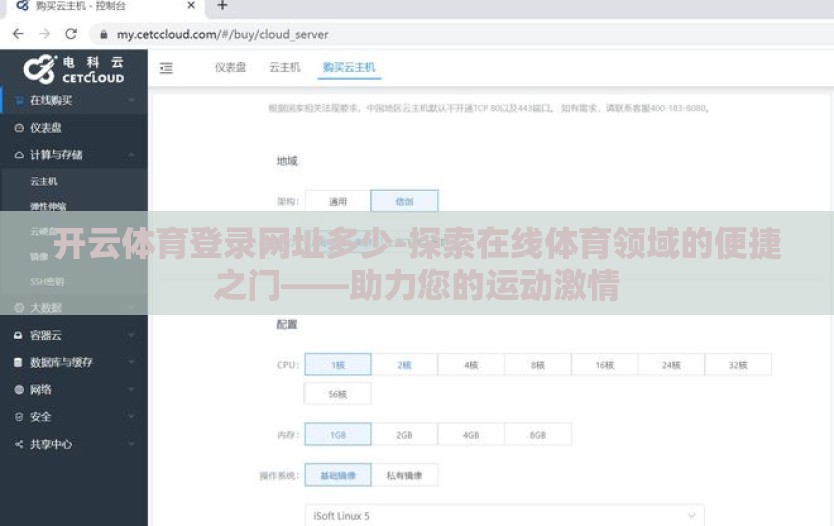This screenshot has height=526, width=834.
Task: Click the 共享中心 share icon
Action: pos(19,444)
